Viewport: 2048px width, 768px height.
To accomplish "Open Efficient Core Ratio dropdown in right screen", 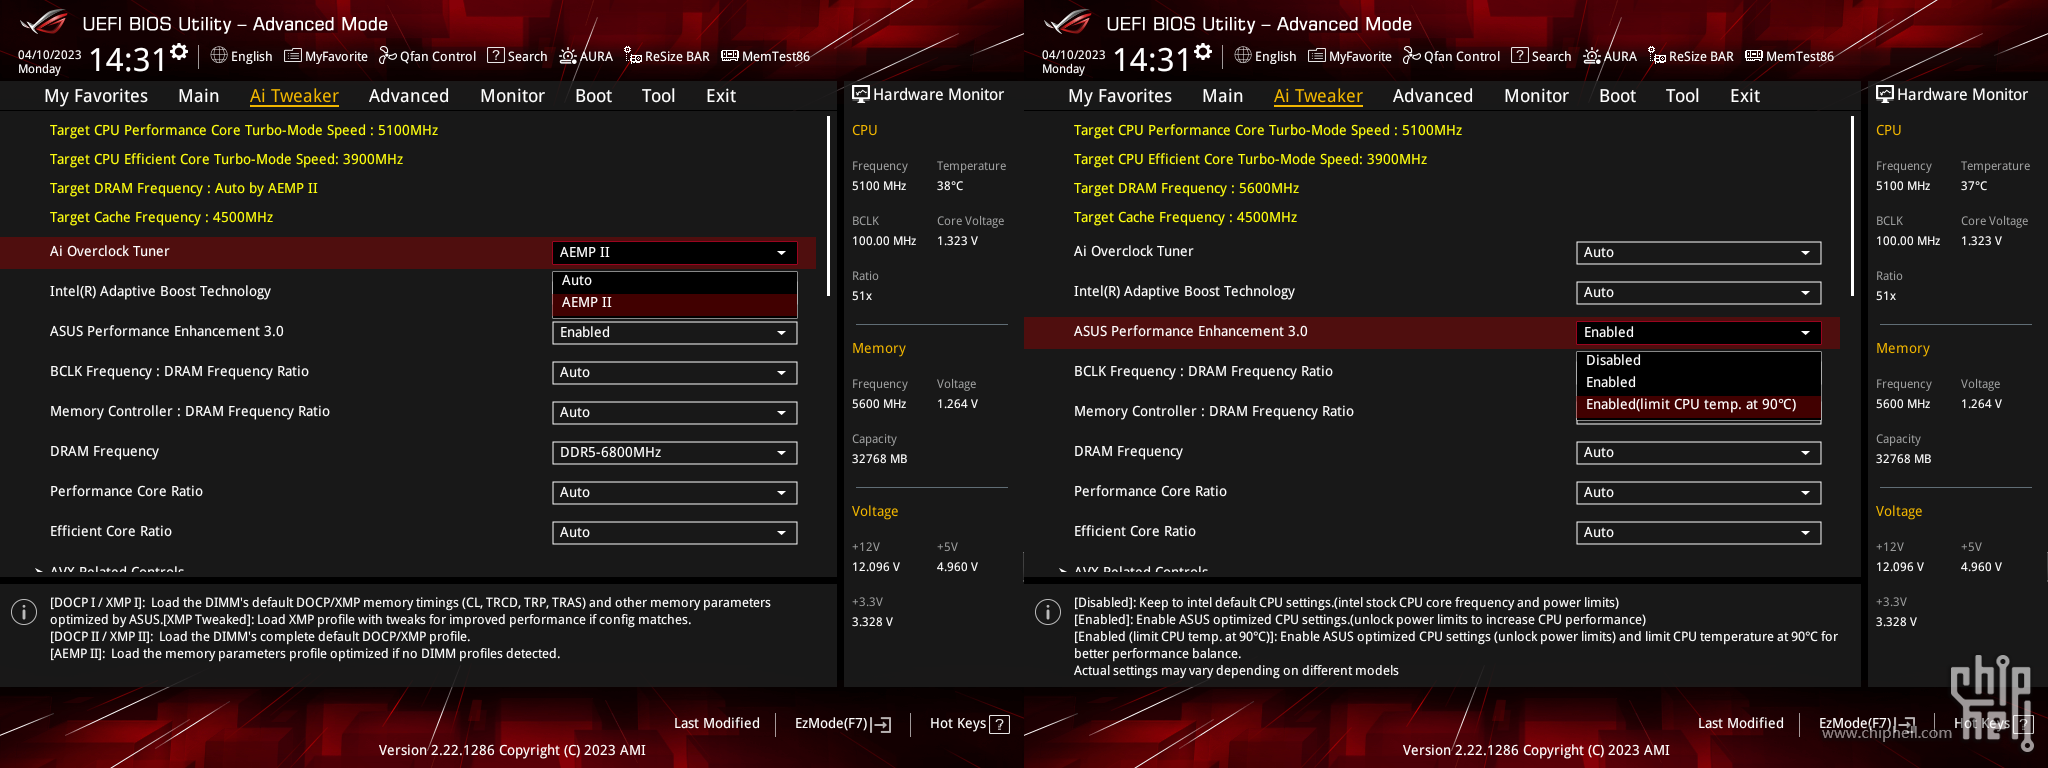I will tap(1699, 533).
